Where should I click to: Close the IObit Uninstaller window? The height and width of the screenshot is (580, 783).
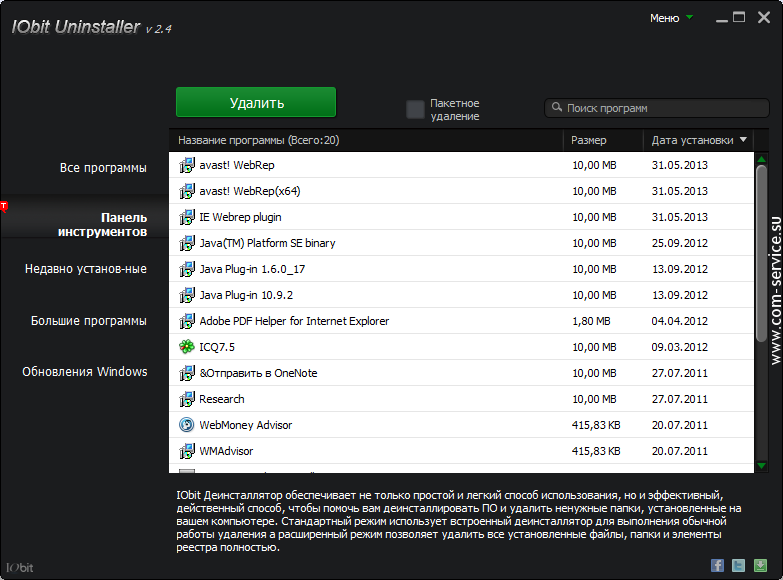[764, 17]
